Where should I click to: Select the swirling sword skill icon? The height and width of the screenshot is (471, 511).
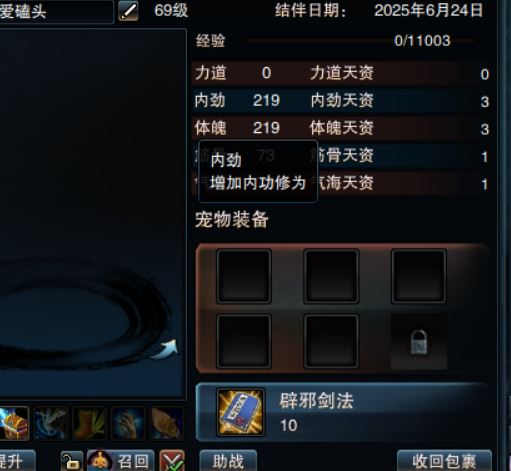pos(51,423)
